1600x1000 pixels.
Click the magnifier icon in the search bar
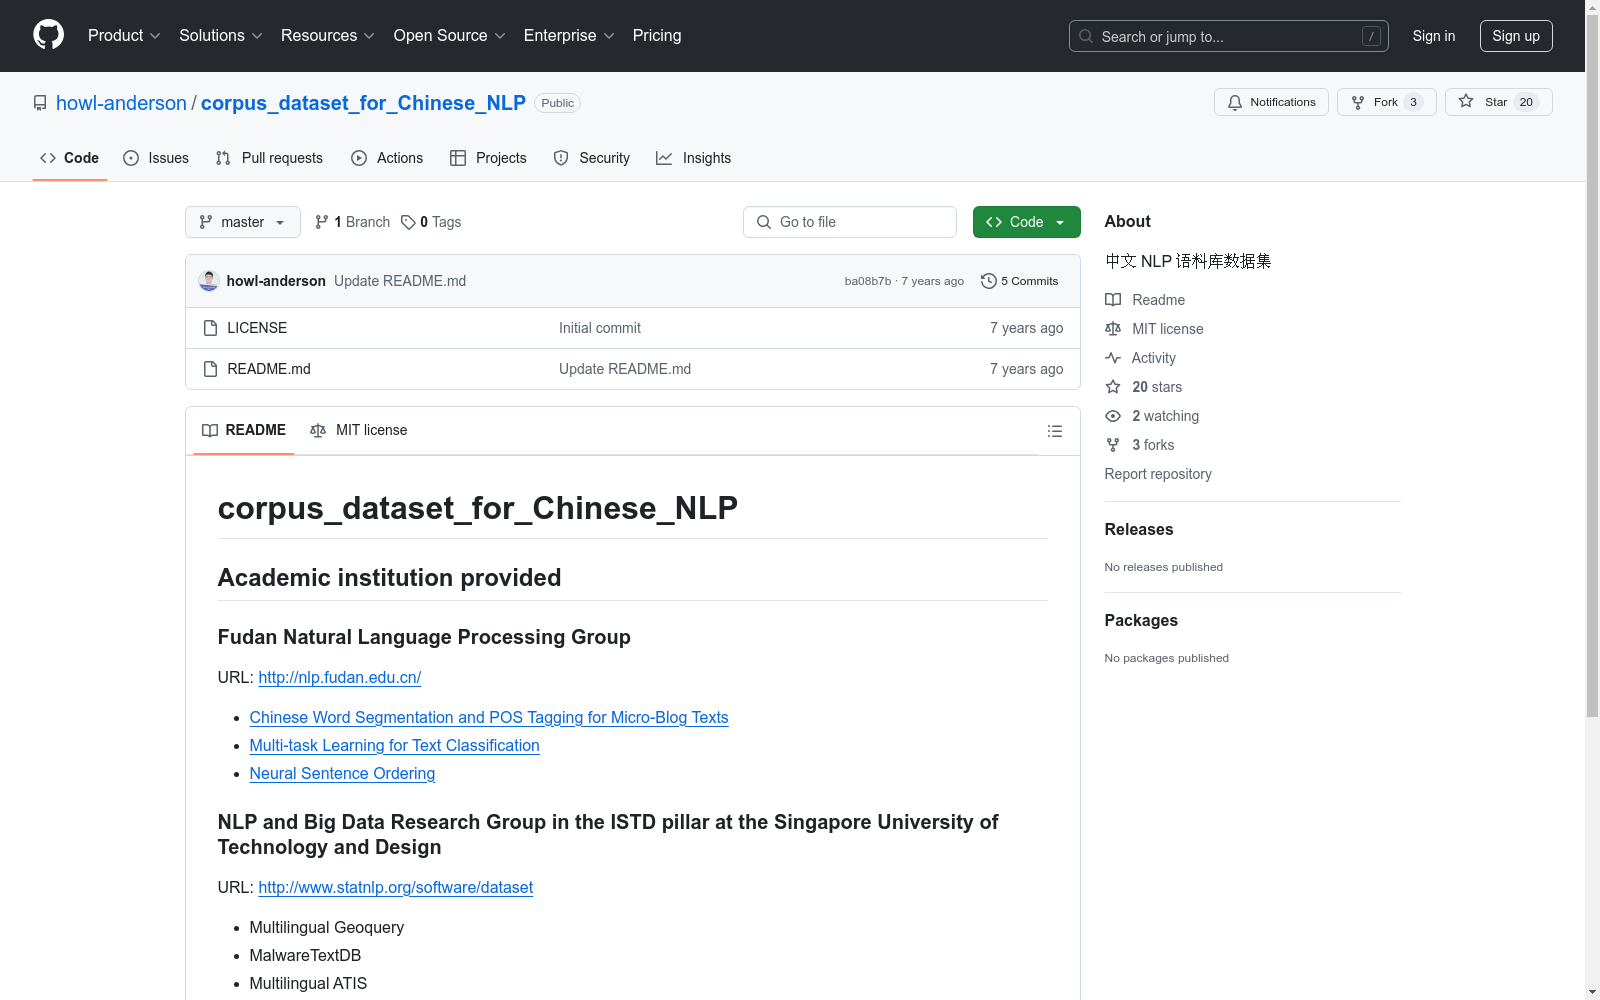coord(1086,36)
